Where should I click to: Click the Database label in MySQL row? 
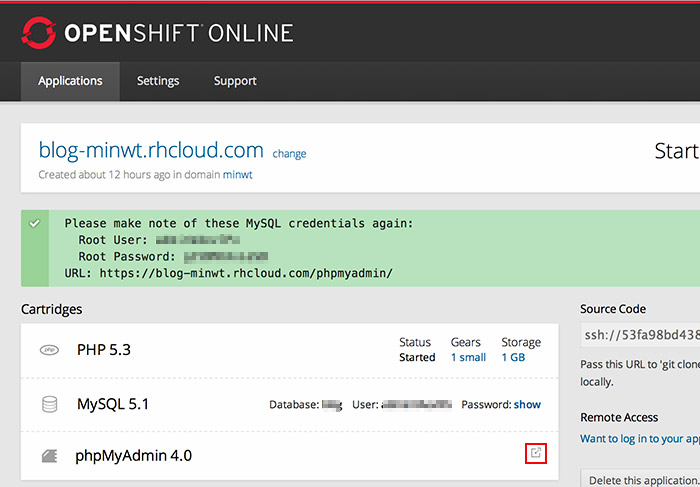coord(294,405)
